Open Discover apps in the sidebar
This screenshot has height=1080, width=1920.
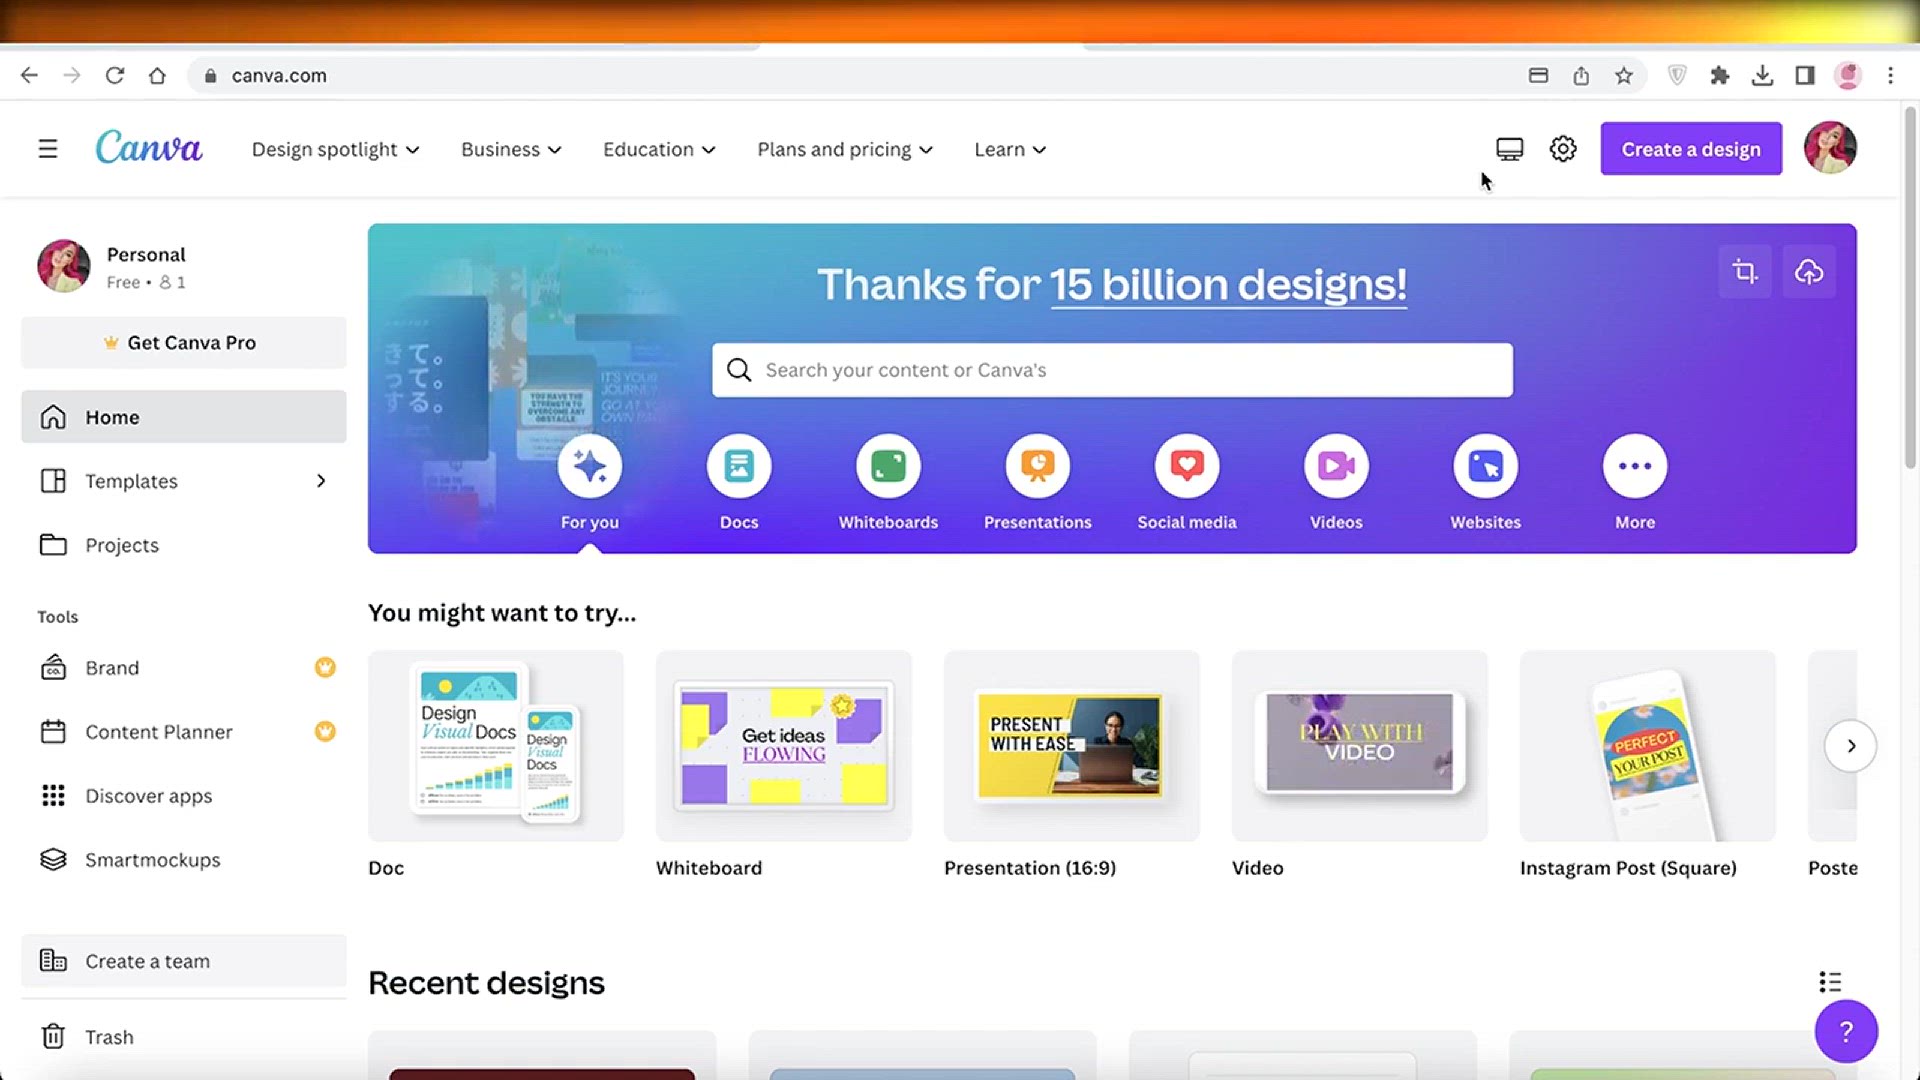coord(184,796)
